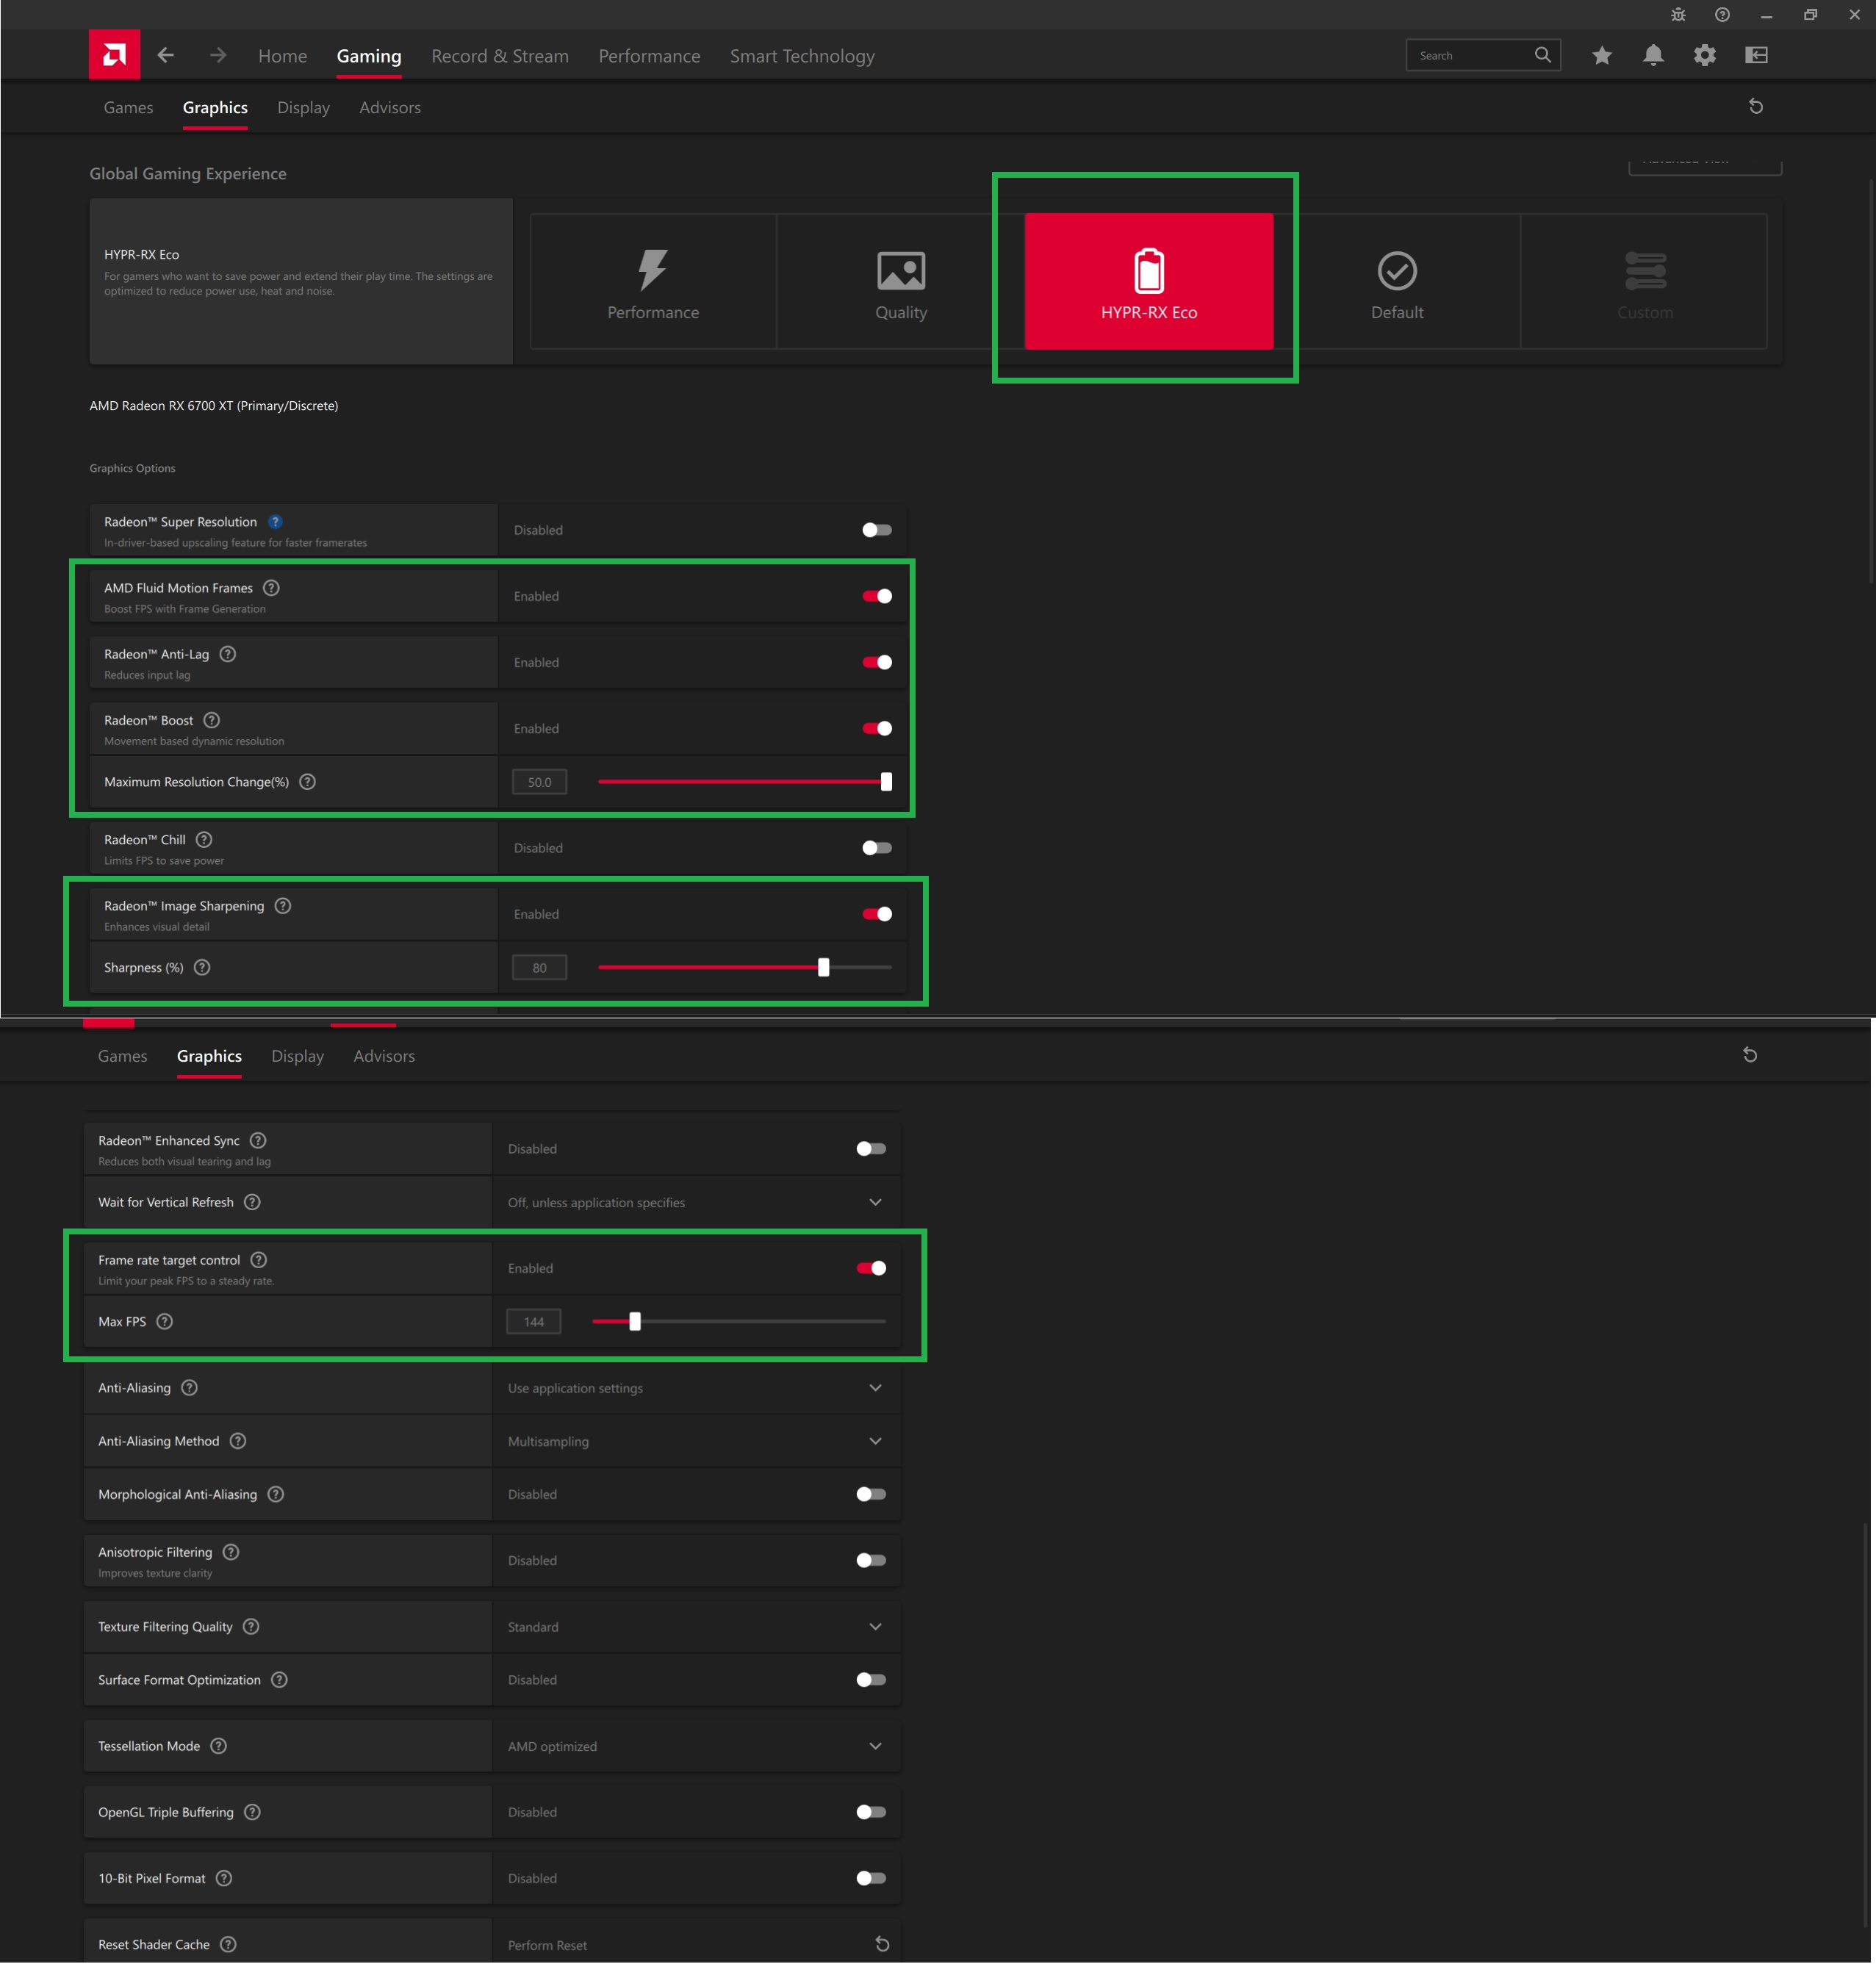The image size is (1876, 1964).
Task: Open Texture Filtering Quality dropdown
Action: tap(875, 1626)
